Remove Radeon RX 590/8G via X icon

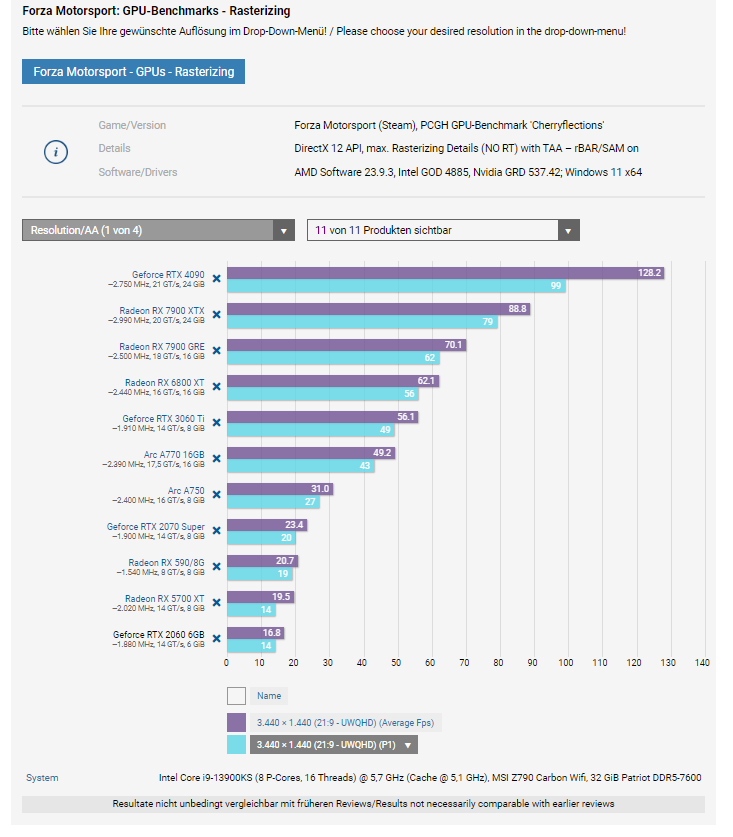pos(216,567)
